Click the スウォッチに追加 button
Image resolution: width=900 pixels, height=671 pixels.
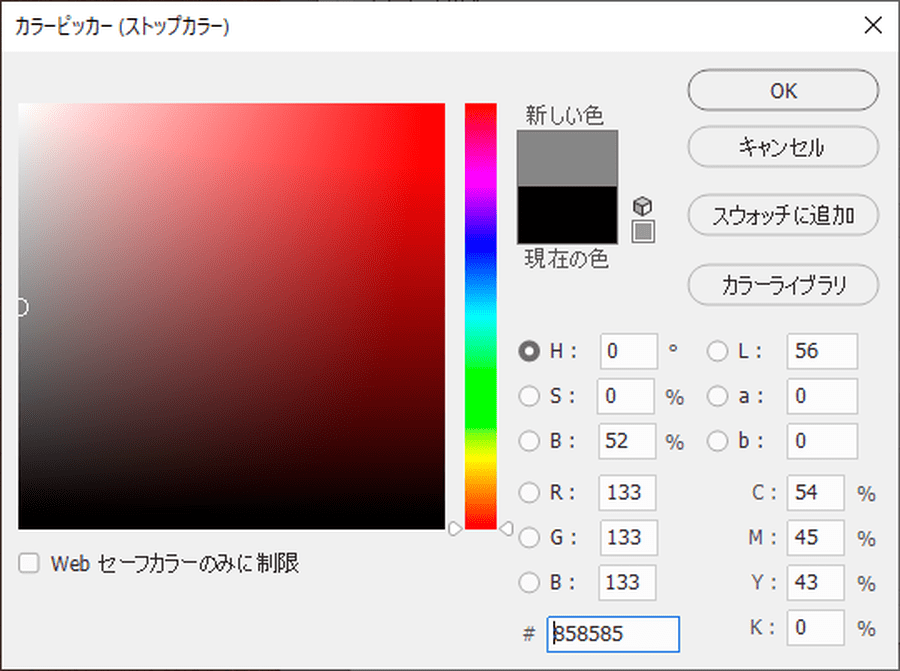pyautogui.click(x=783, y=215)
